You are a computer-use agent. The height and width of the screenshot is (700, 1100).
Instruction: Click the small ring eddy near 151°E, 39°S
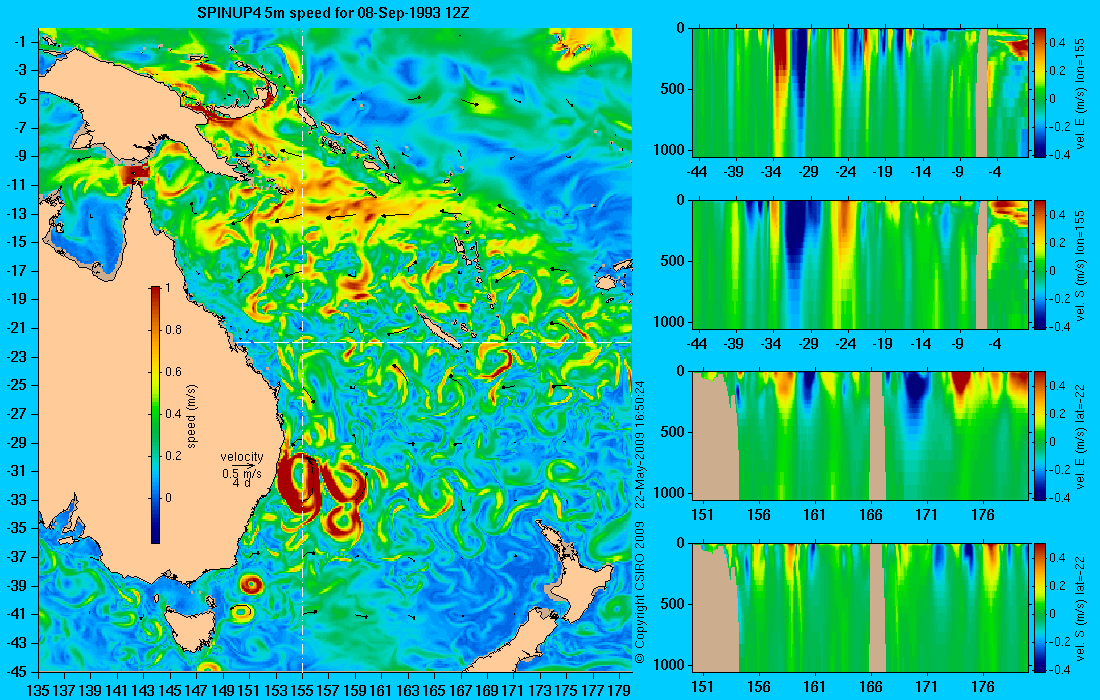coord(250,584)
